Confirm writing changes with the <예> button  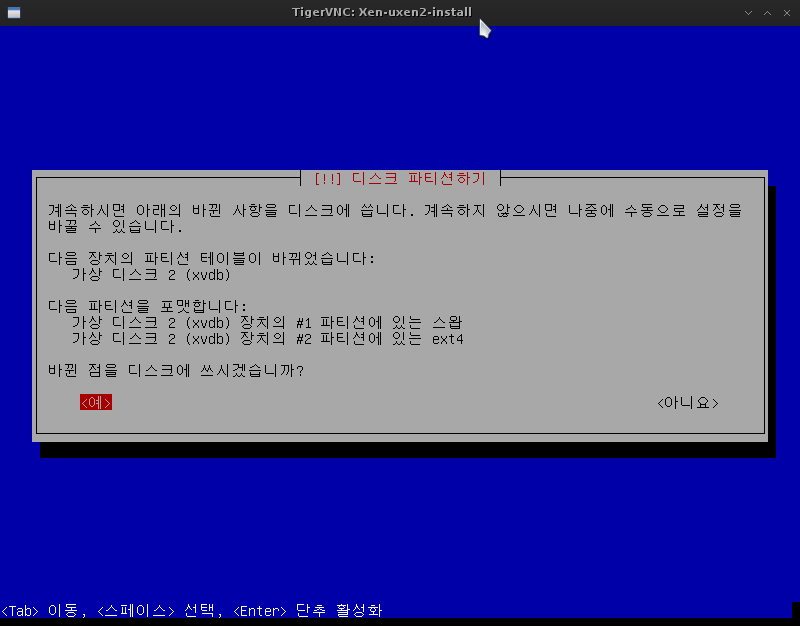click(x=96, y=403)
